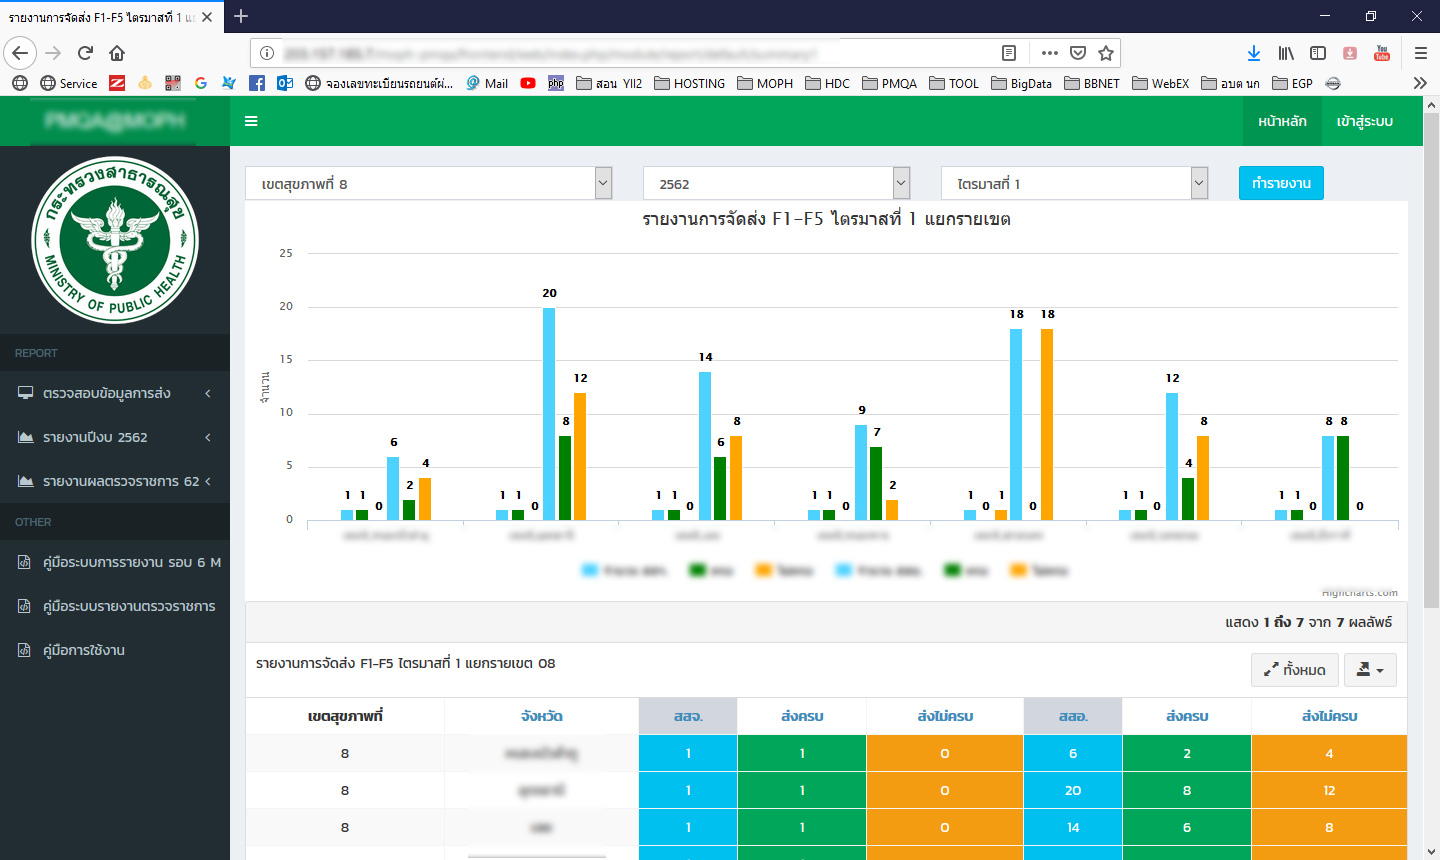Open the Facebook bookmark icon
Image resolution: width=1440 pixels, height=860 pixels.
click(257, 83)
